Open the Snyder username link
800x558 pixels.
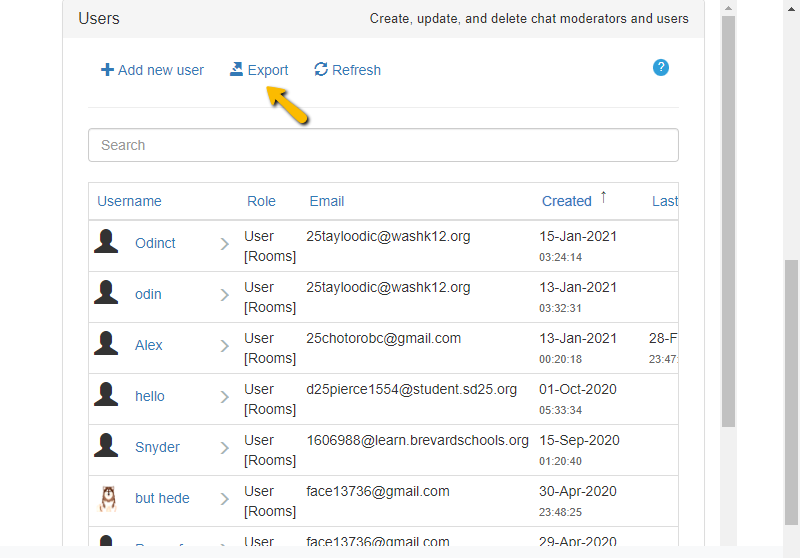click(x=157, y=447)
